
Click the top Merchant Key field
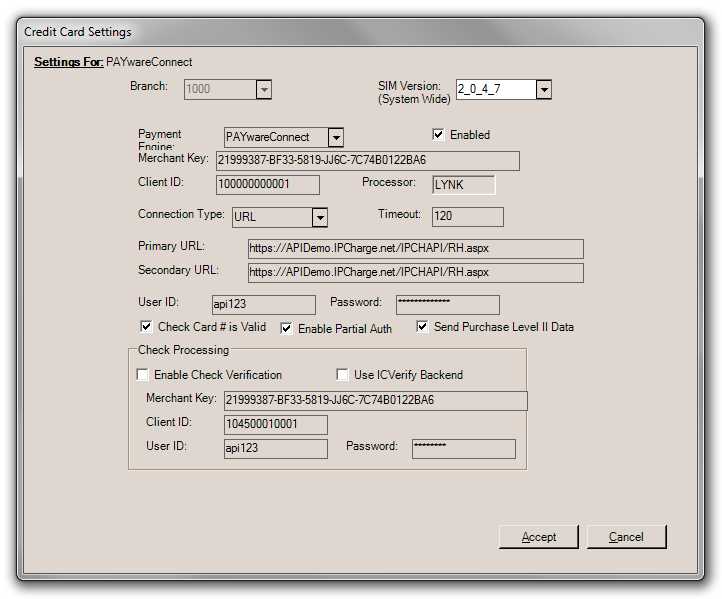[367, 161]
